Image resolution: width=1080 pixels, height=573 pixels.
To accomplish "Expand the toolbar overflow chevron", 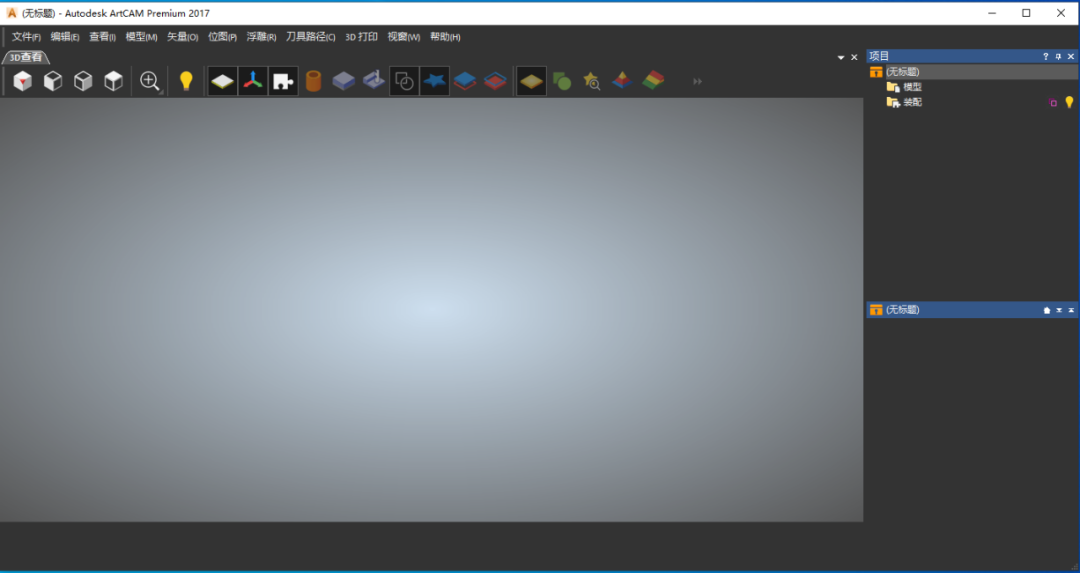I will tap(698, 81).
